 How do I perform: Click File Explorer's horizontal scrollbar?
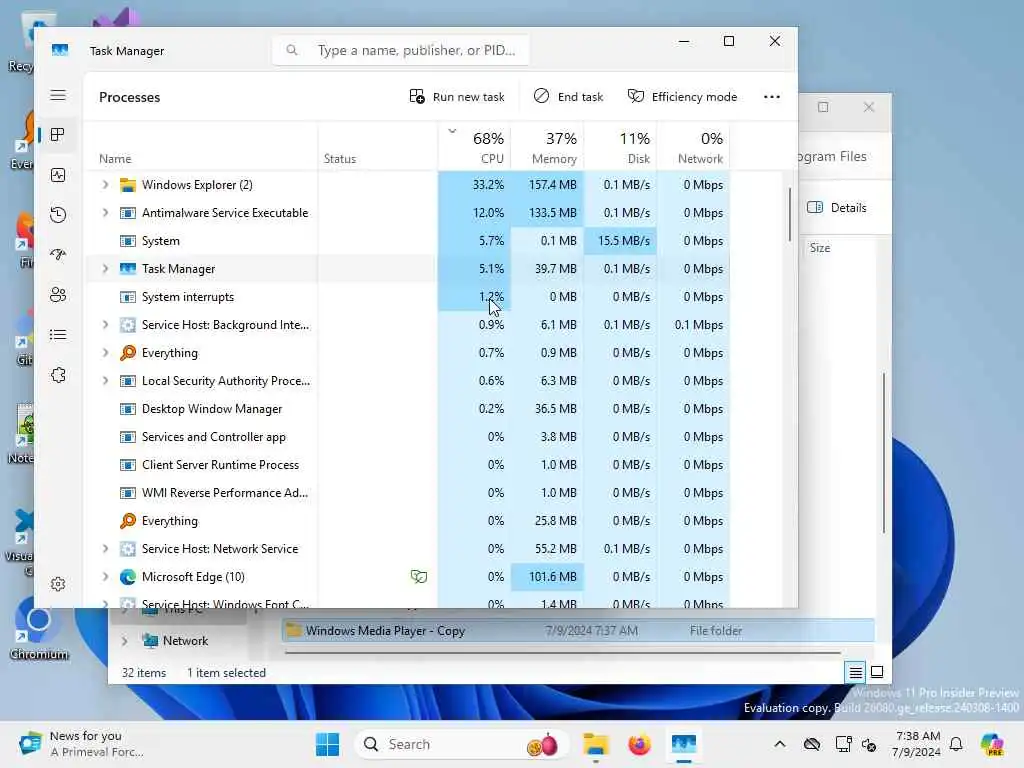563,652
